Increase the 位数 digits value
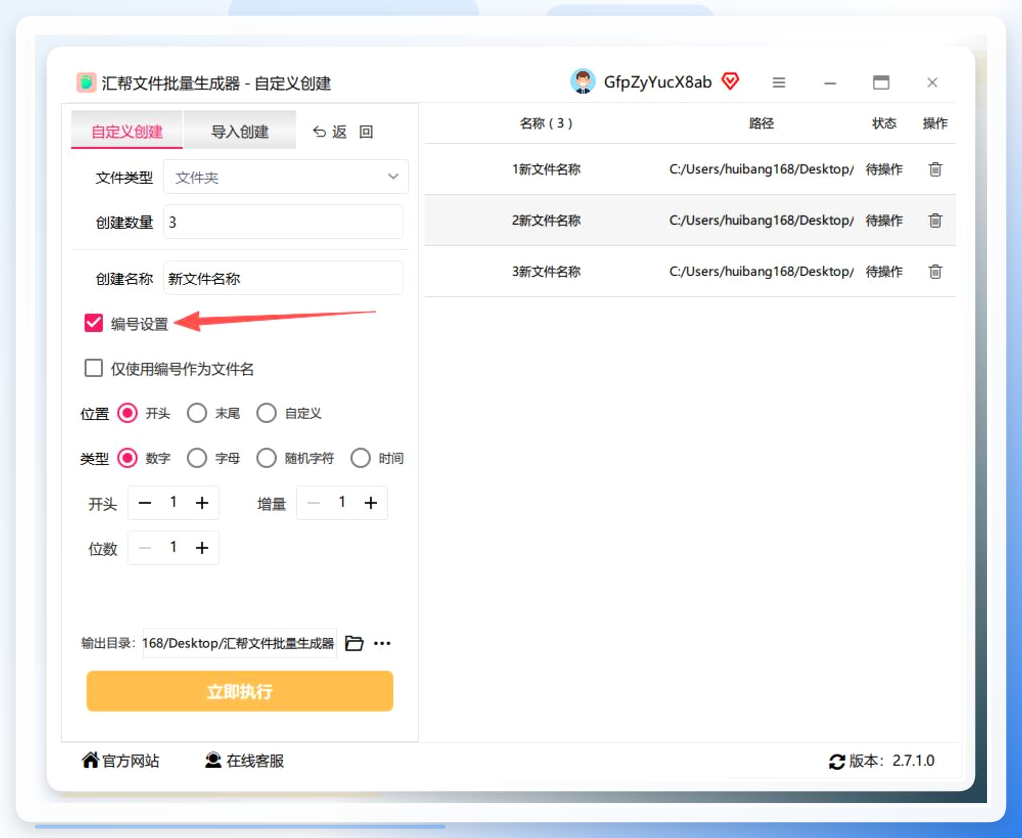This screenshot has width=1022, height=838. tap(202, 548)
